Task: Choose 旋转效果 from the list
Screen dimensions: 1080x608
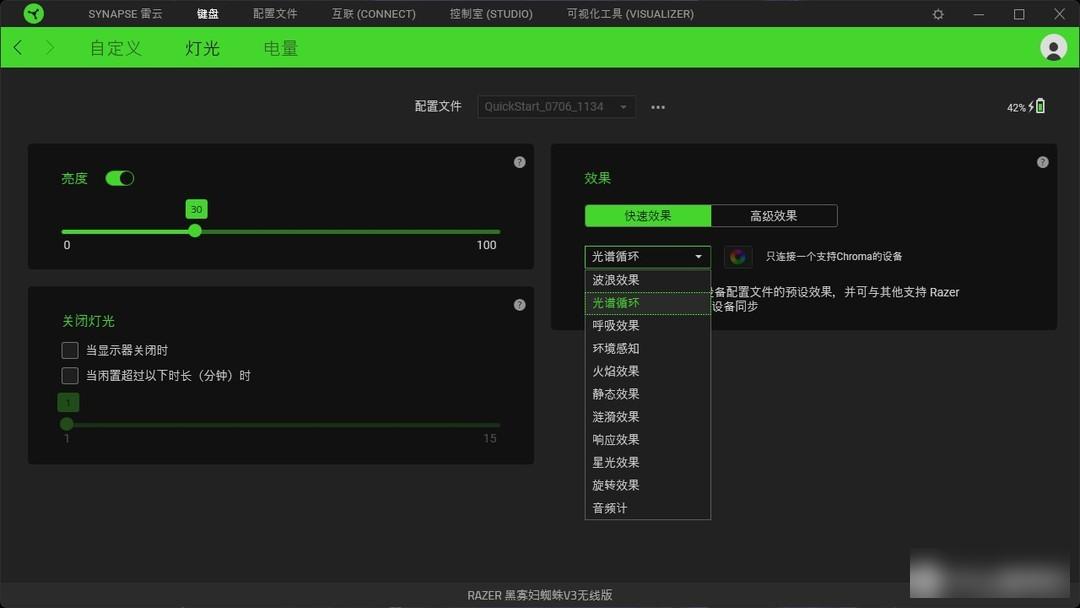Action: (x=647, y=485)
